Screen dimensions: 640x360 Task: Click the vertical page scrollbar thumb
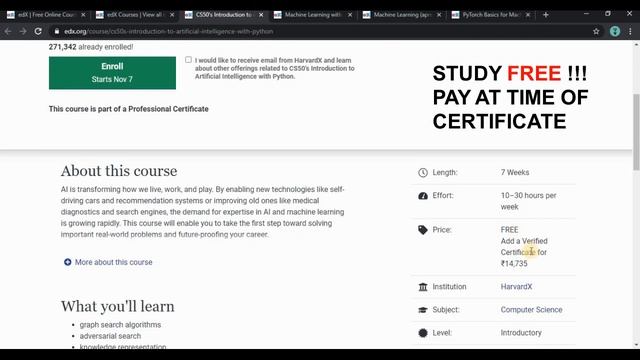click(636, 132)
